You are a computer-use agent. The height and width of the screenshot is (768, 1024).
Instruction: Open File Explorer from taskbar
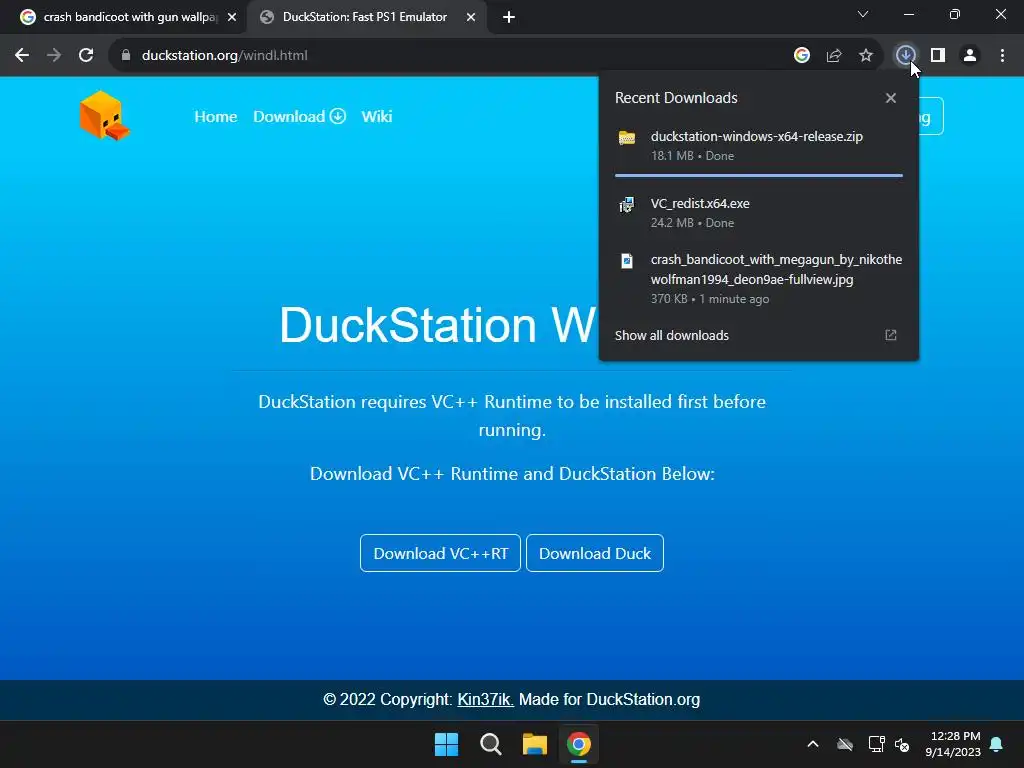535,744
